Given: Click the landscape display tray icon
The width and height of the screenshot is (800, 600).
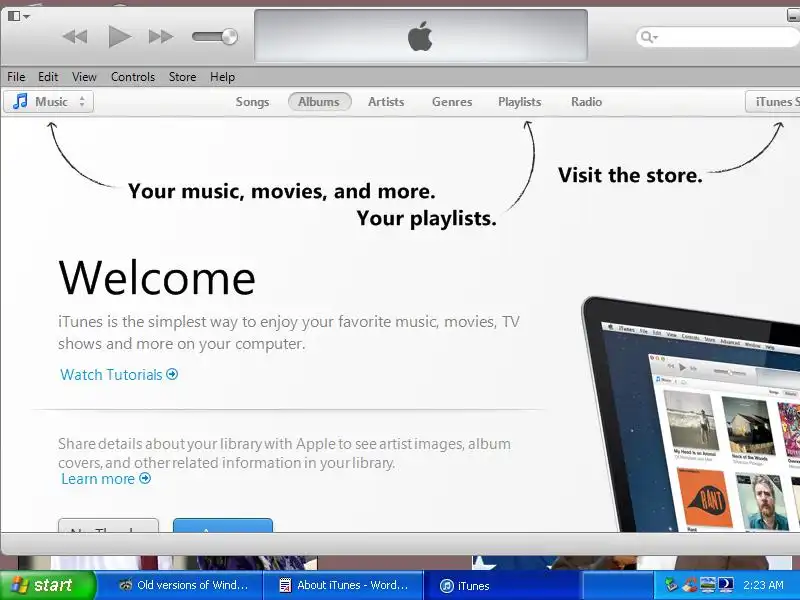Looking at the screenshot, I should pyautogui.click(x=708, y=585).
